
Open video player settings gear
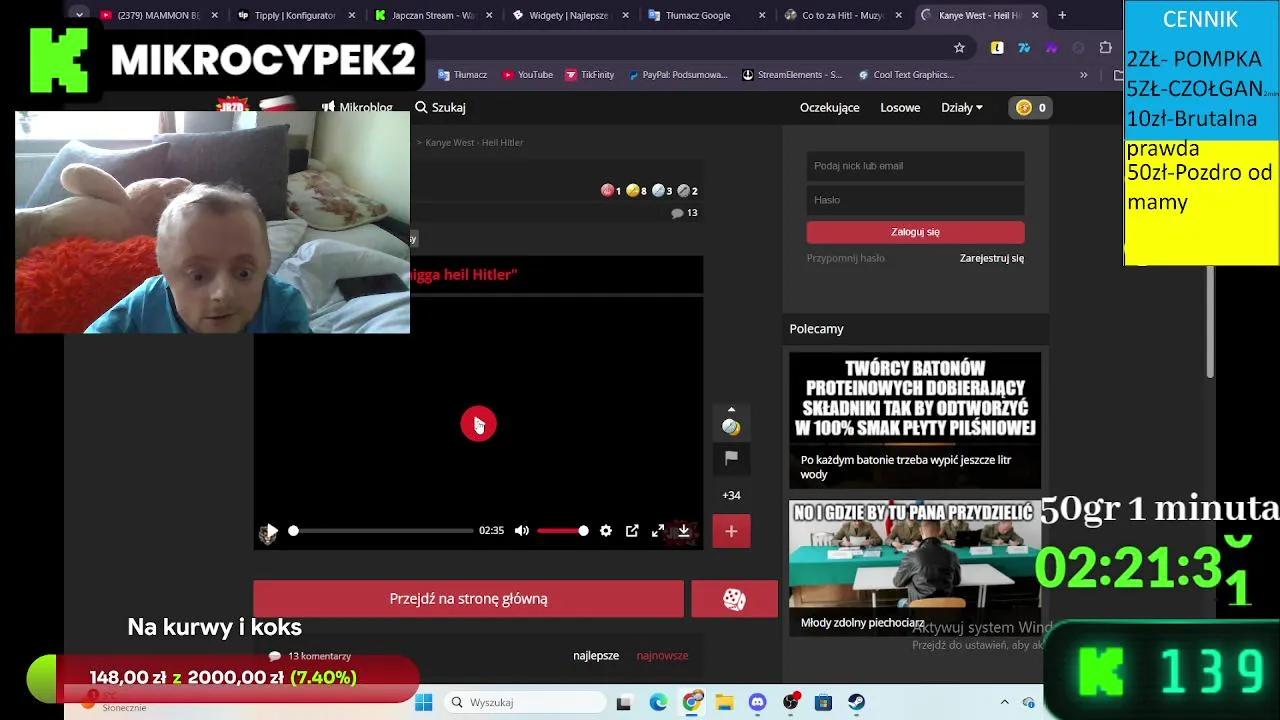tap(606, 531)
